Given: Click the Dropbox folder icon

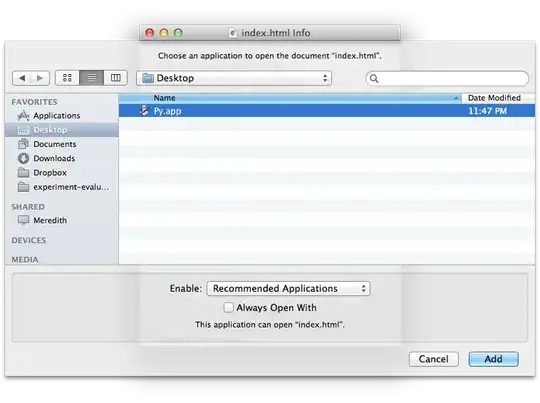Looking at the screenshot, I should [x=23, y=172].
